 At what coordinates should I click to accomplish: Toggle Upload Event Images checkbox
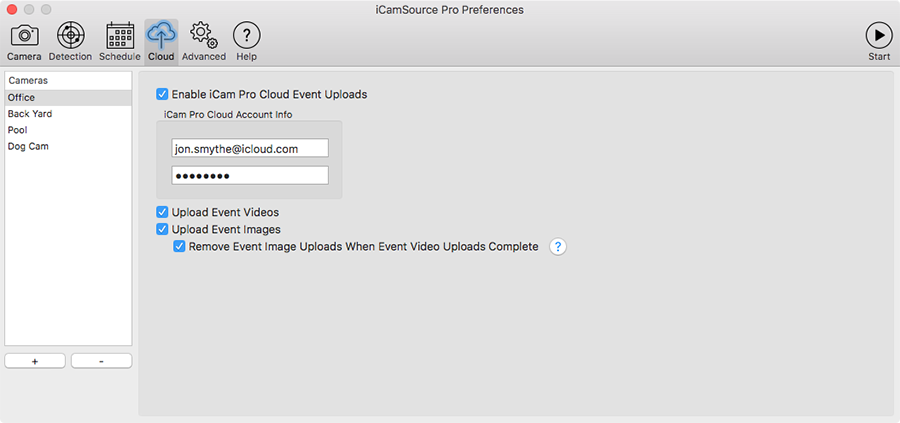click(x=162, y=230)
